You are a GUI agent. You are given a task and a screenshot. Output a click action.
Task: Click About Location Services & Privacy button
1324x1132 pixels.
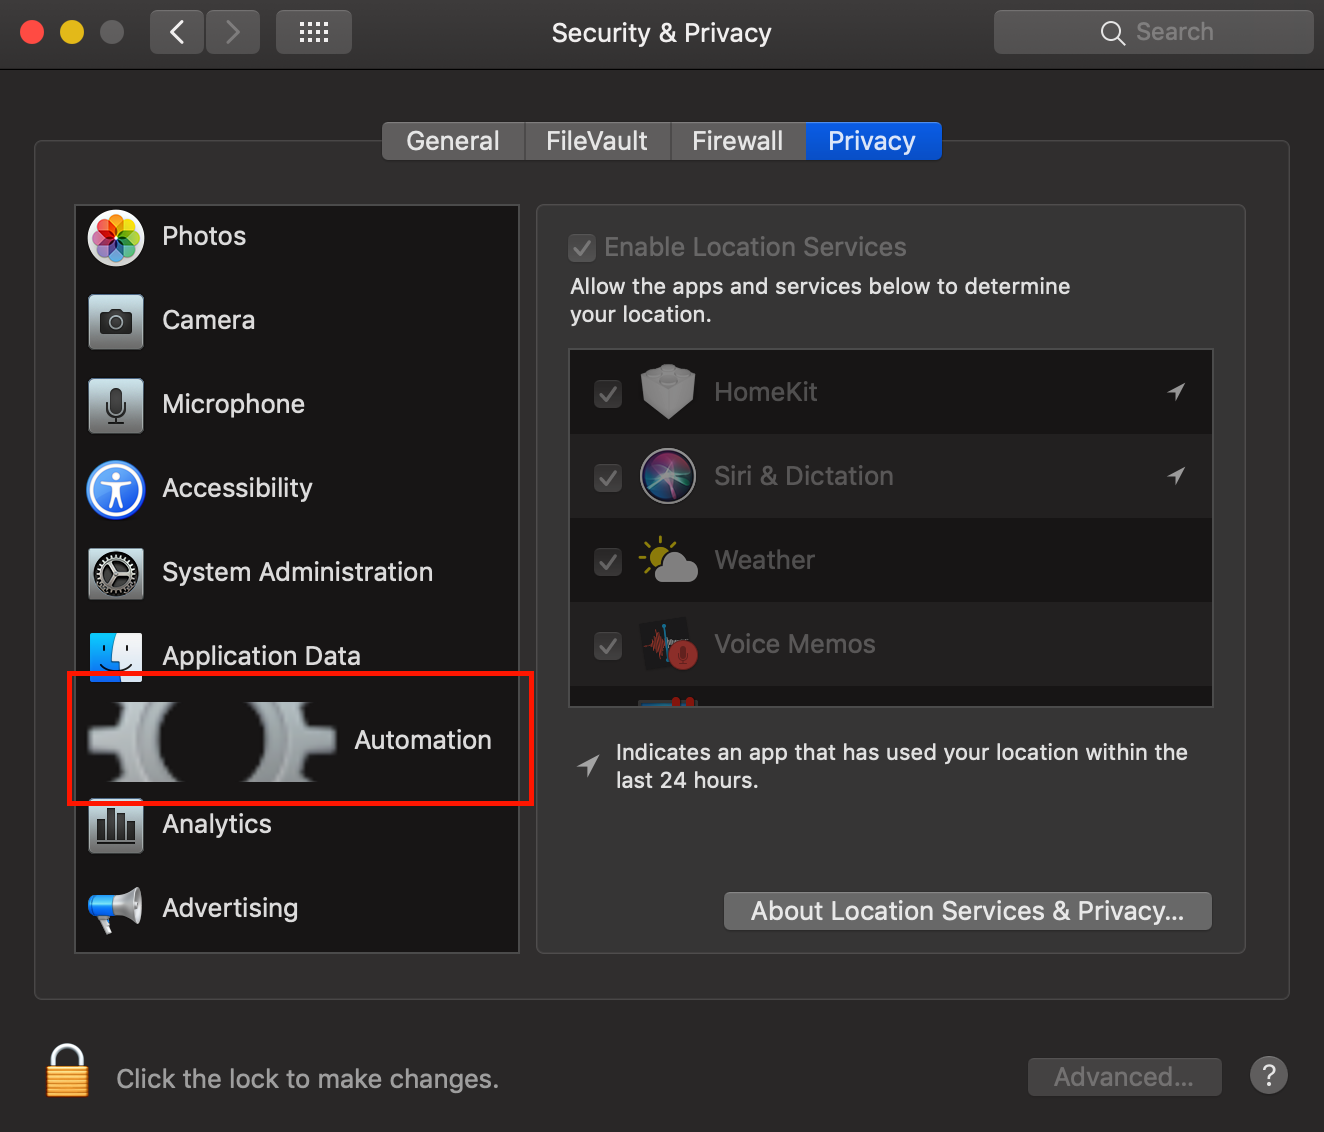[x=968, y=911]
